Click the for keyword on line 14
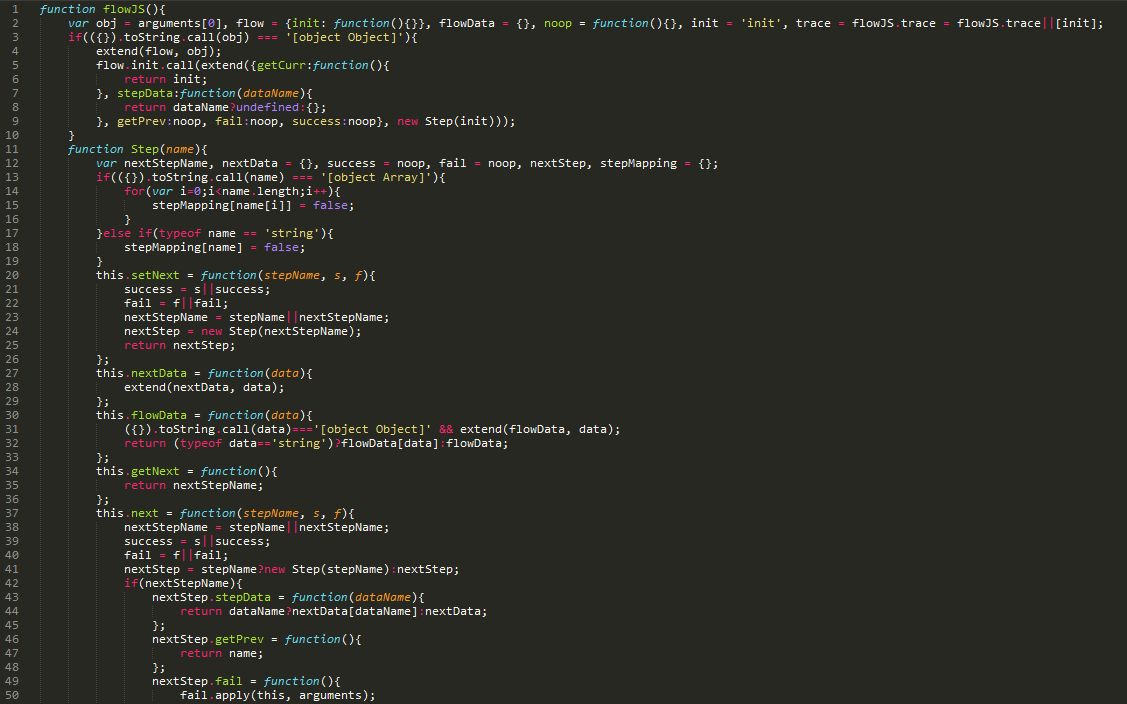Image resolution: width=1127 pixels, height=704 pixels. 134,191
